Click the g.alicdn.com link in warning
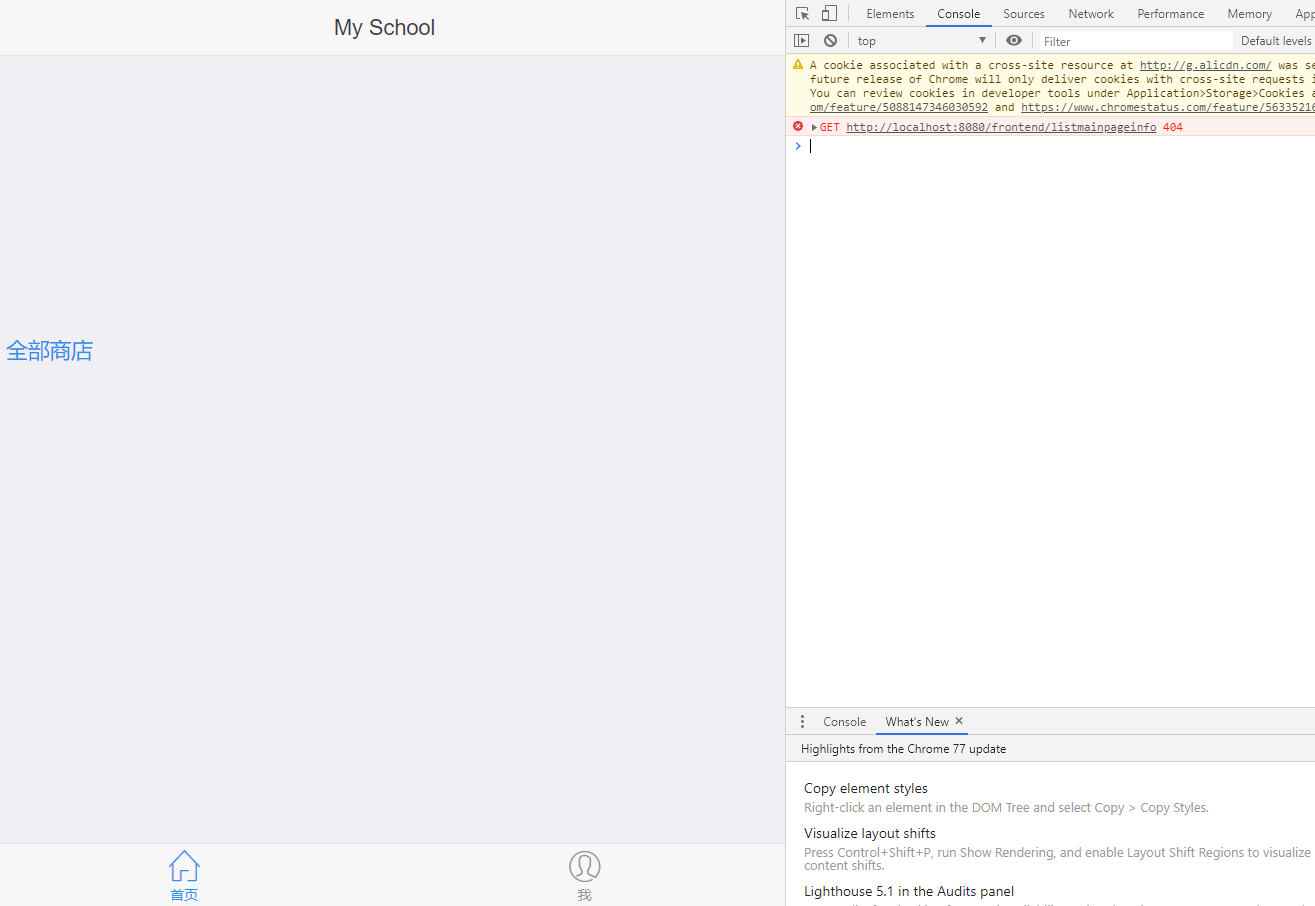The image size is (1315, 906). pyautogui.click(x=1205, y=65)
